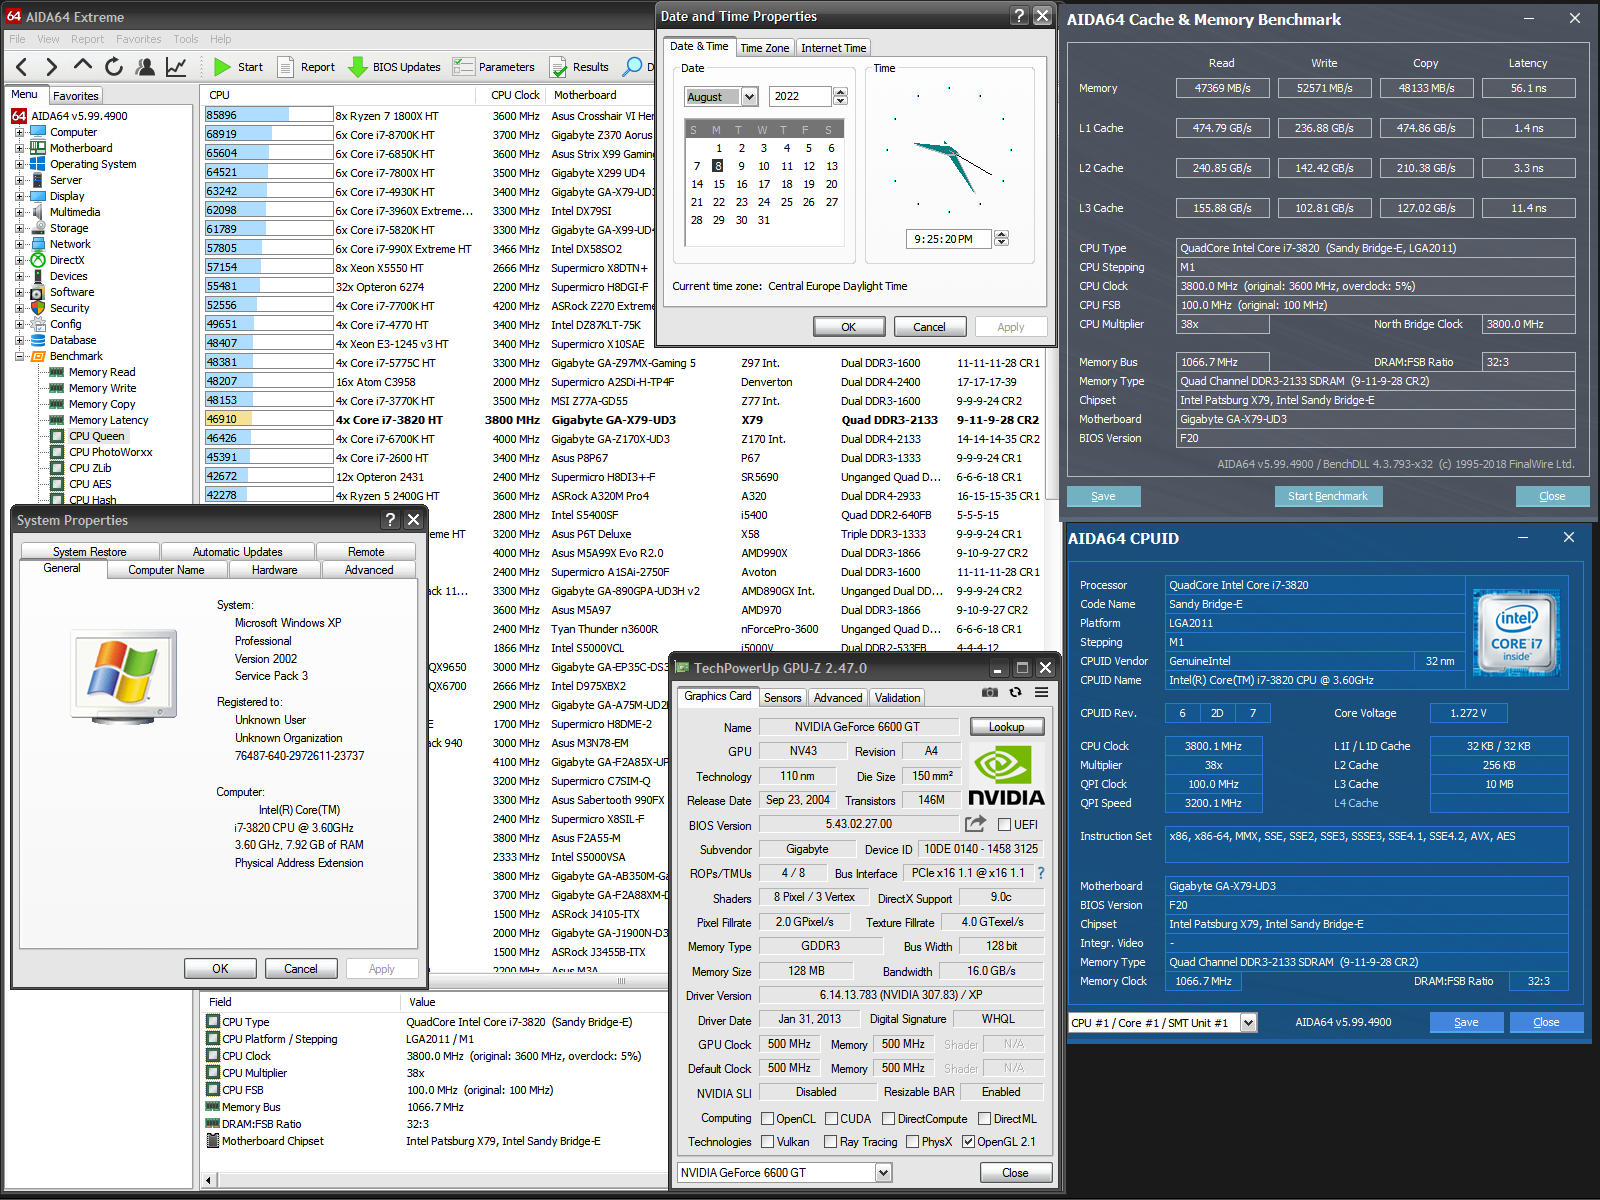Open CPU core selector dropdown in CPUID

coord(1248,1023)
